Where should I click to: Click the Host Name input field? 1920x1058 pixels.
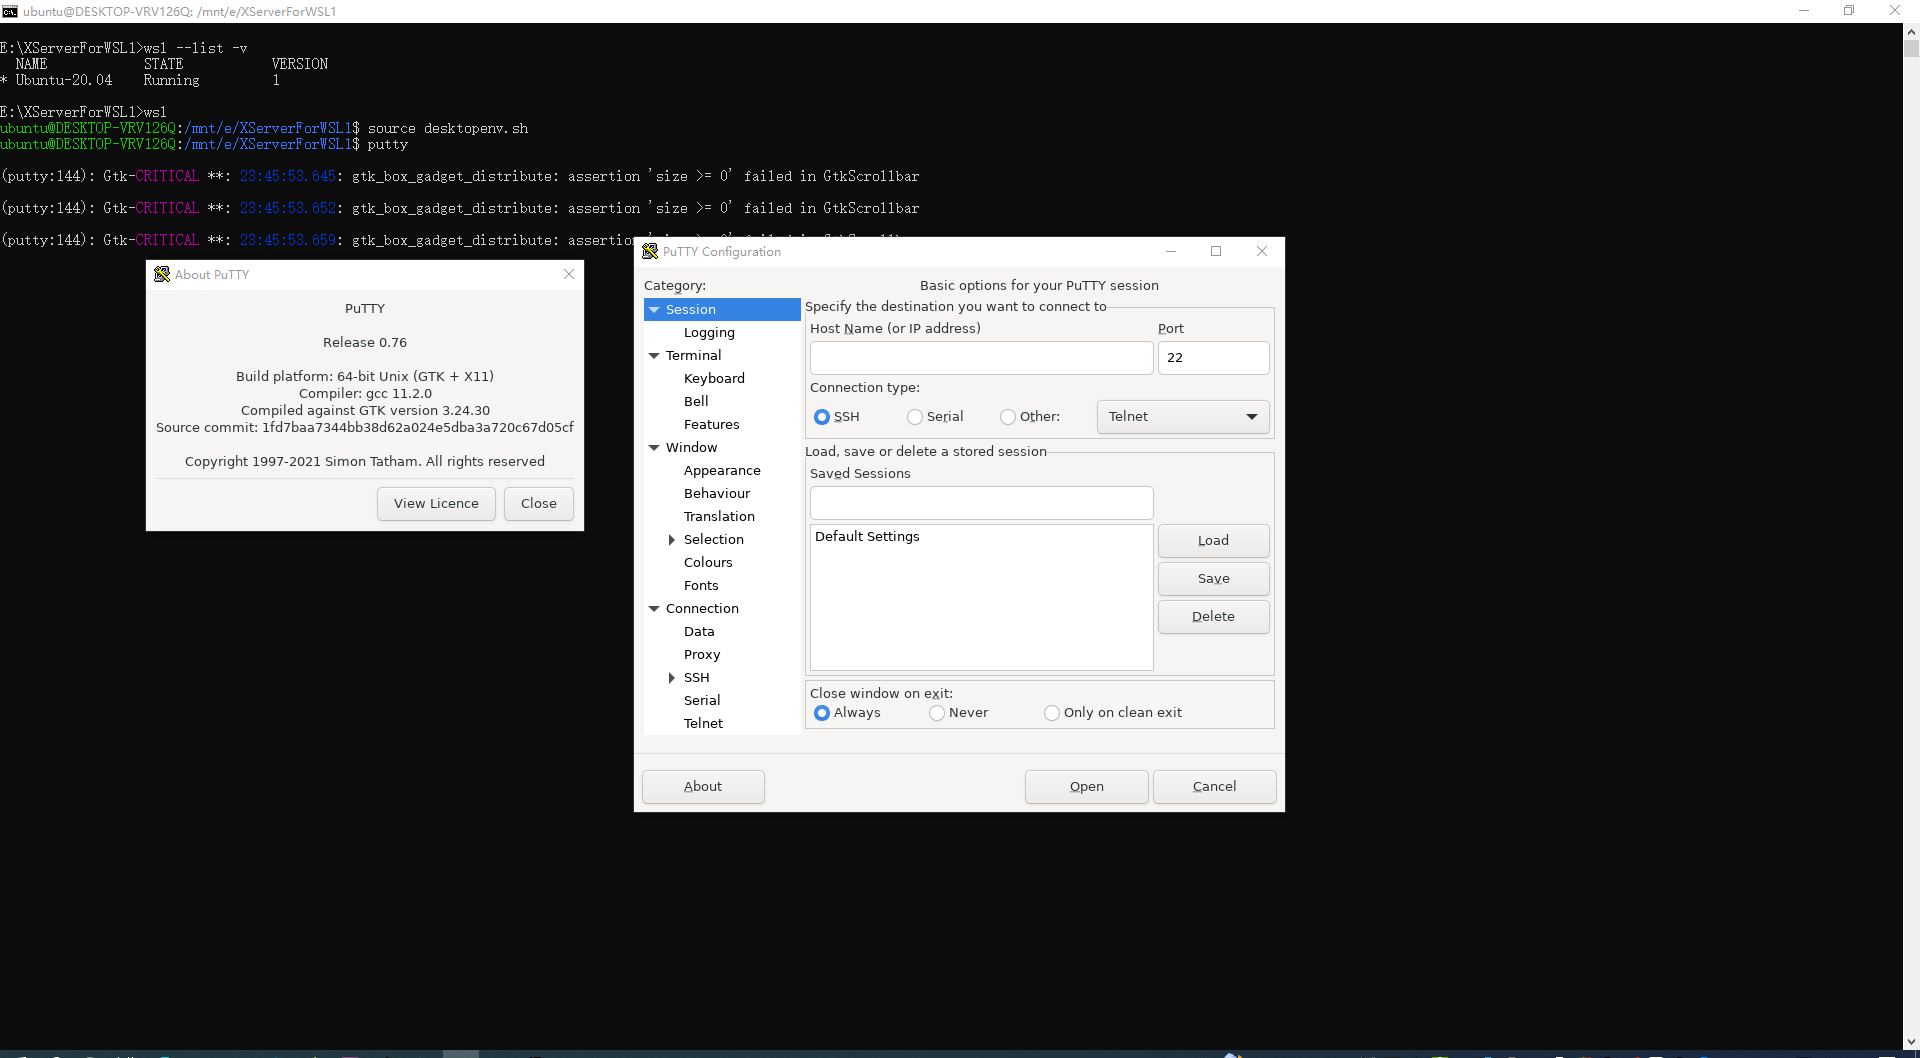click(981, 358)
